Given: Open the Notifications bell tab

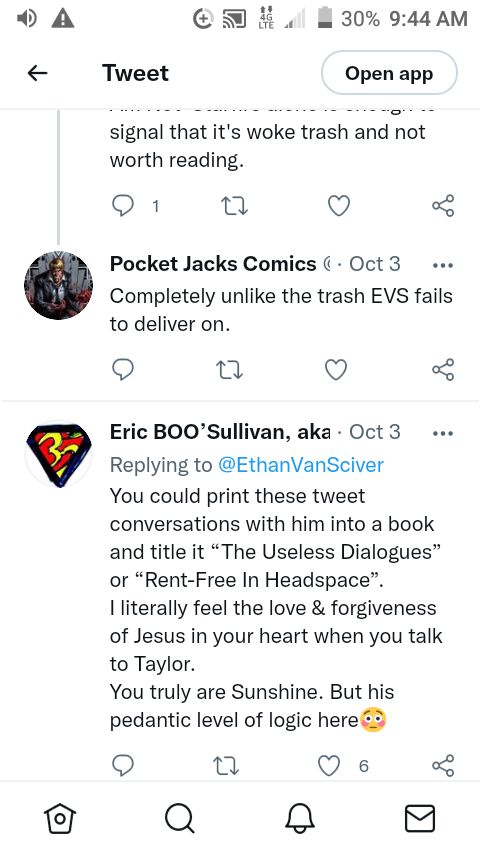Looking at the screenshot, I should click(x=300, y=819).
